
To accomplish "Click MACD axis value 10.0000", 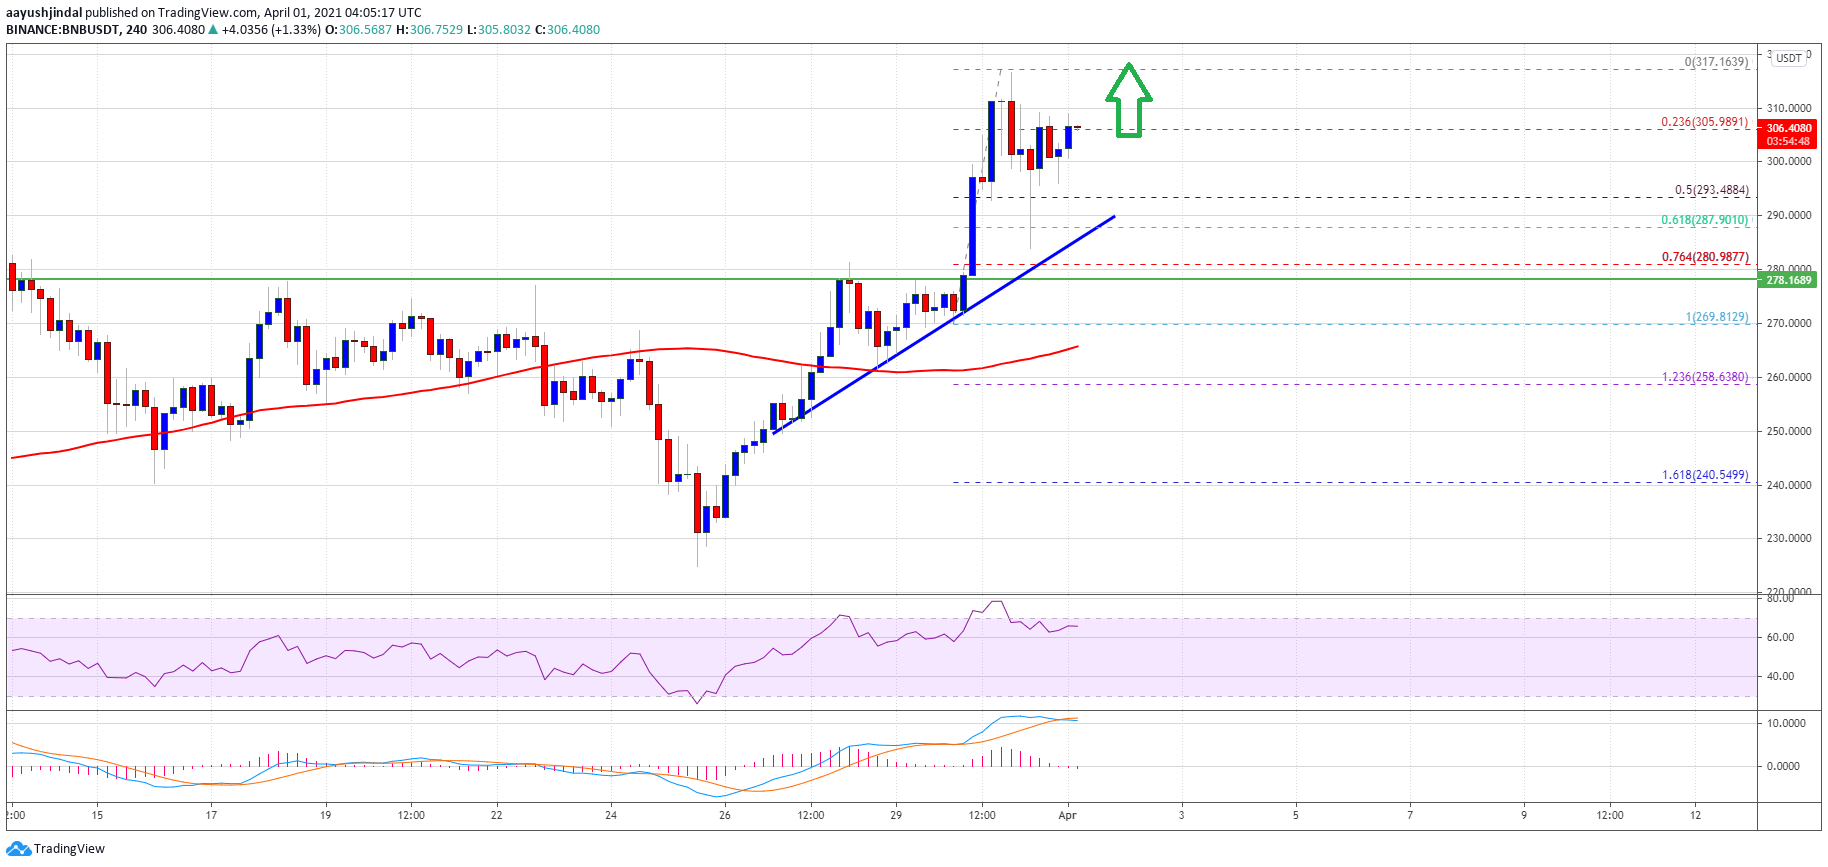I will [x=1786, y=723].
